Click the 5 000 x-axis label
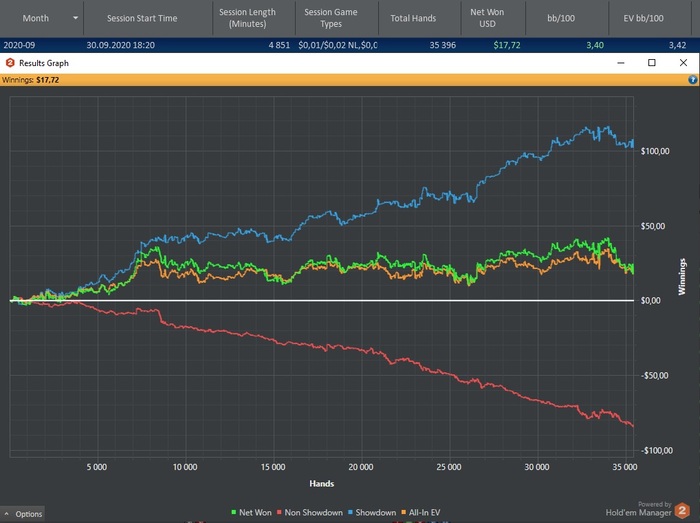 click(x=97, y=467)
